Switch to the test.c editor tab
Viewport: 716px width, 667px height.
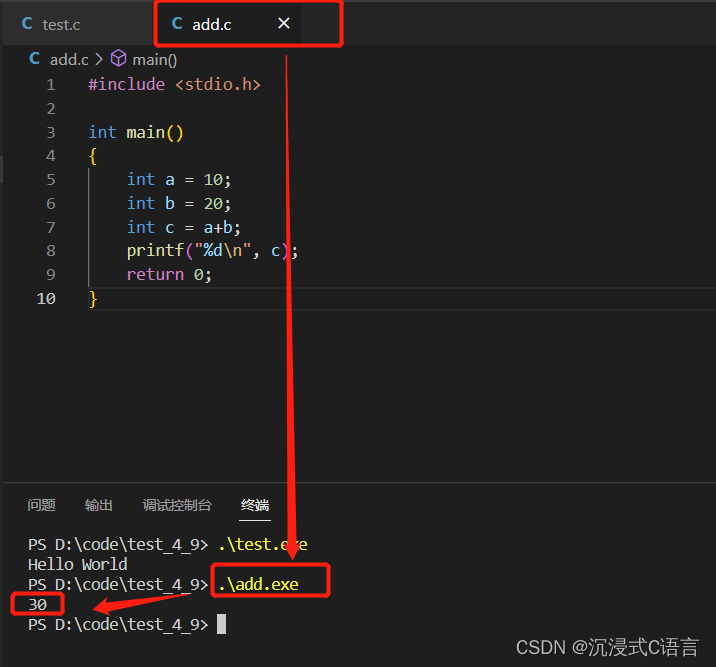78,24
